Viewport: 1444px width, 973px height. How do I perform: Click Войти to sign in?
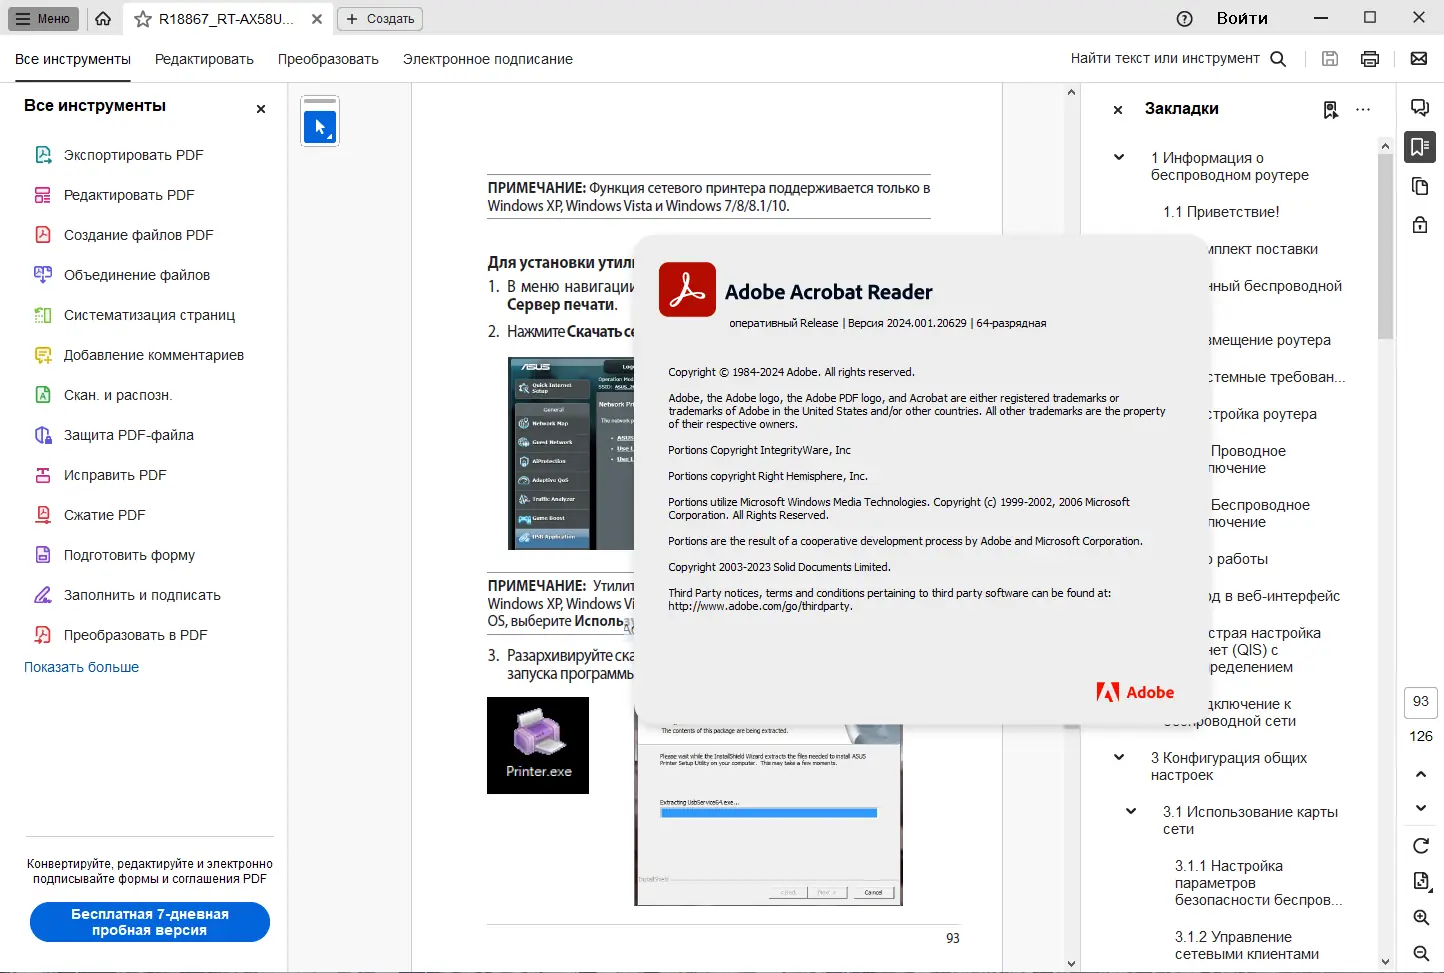click(x=1242, y=18)
